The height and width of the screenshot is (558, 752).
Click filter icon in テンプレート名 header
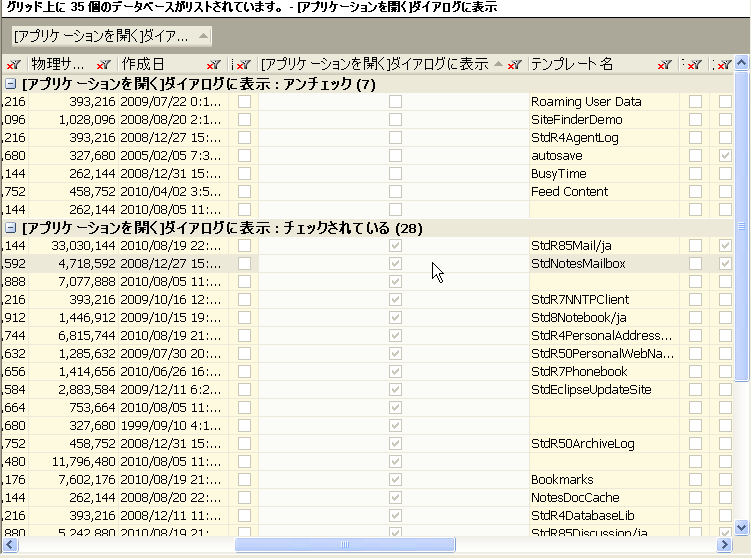click(x=664, y=65)
